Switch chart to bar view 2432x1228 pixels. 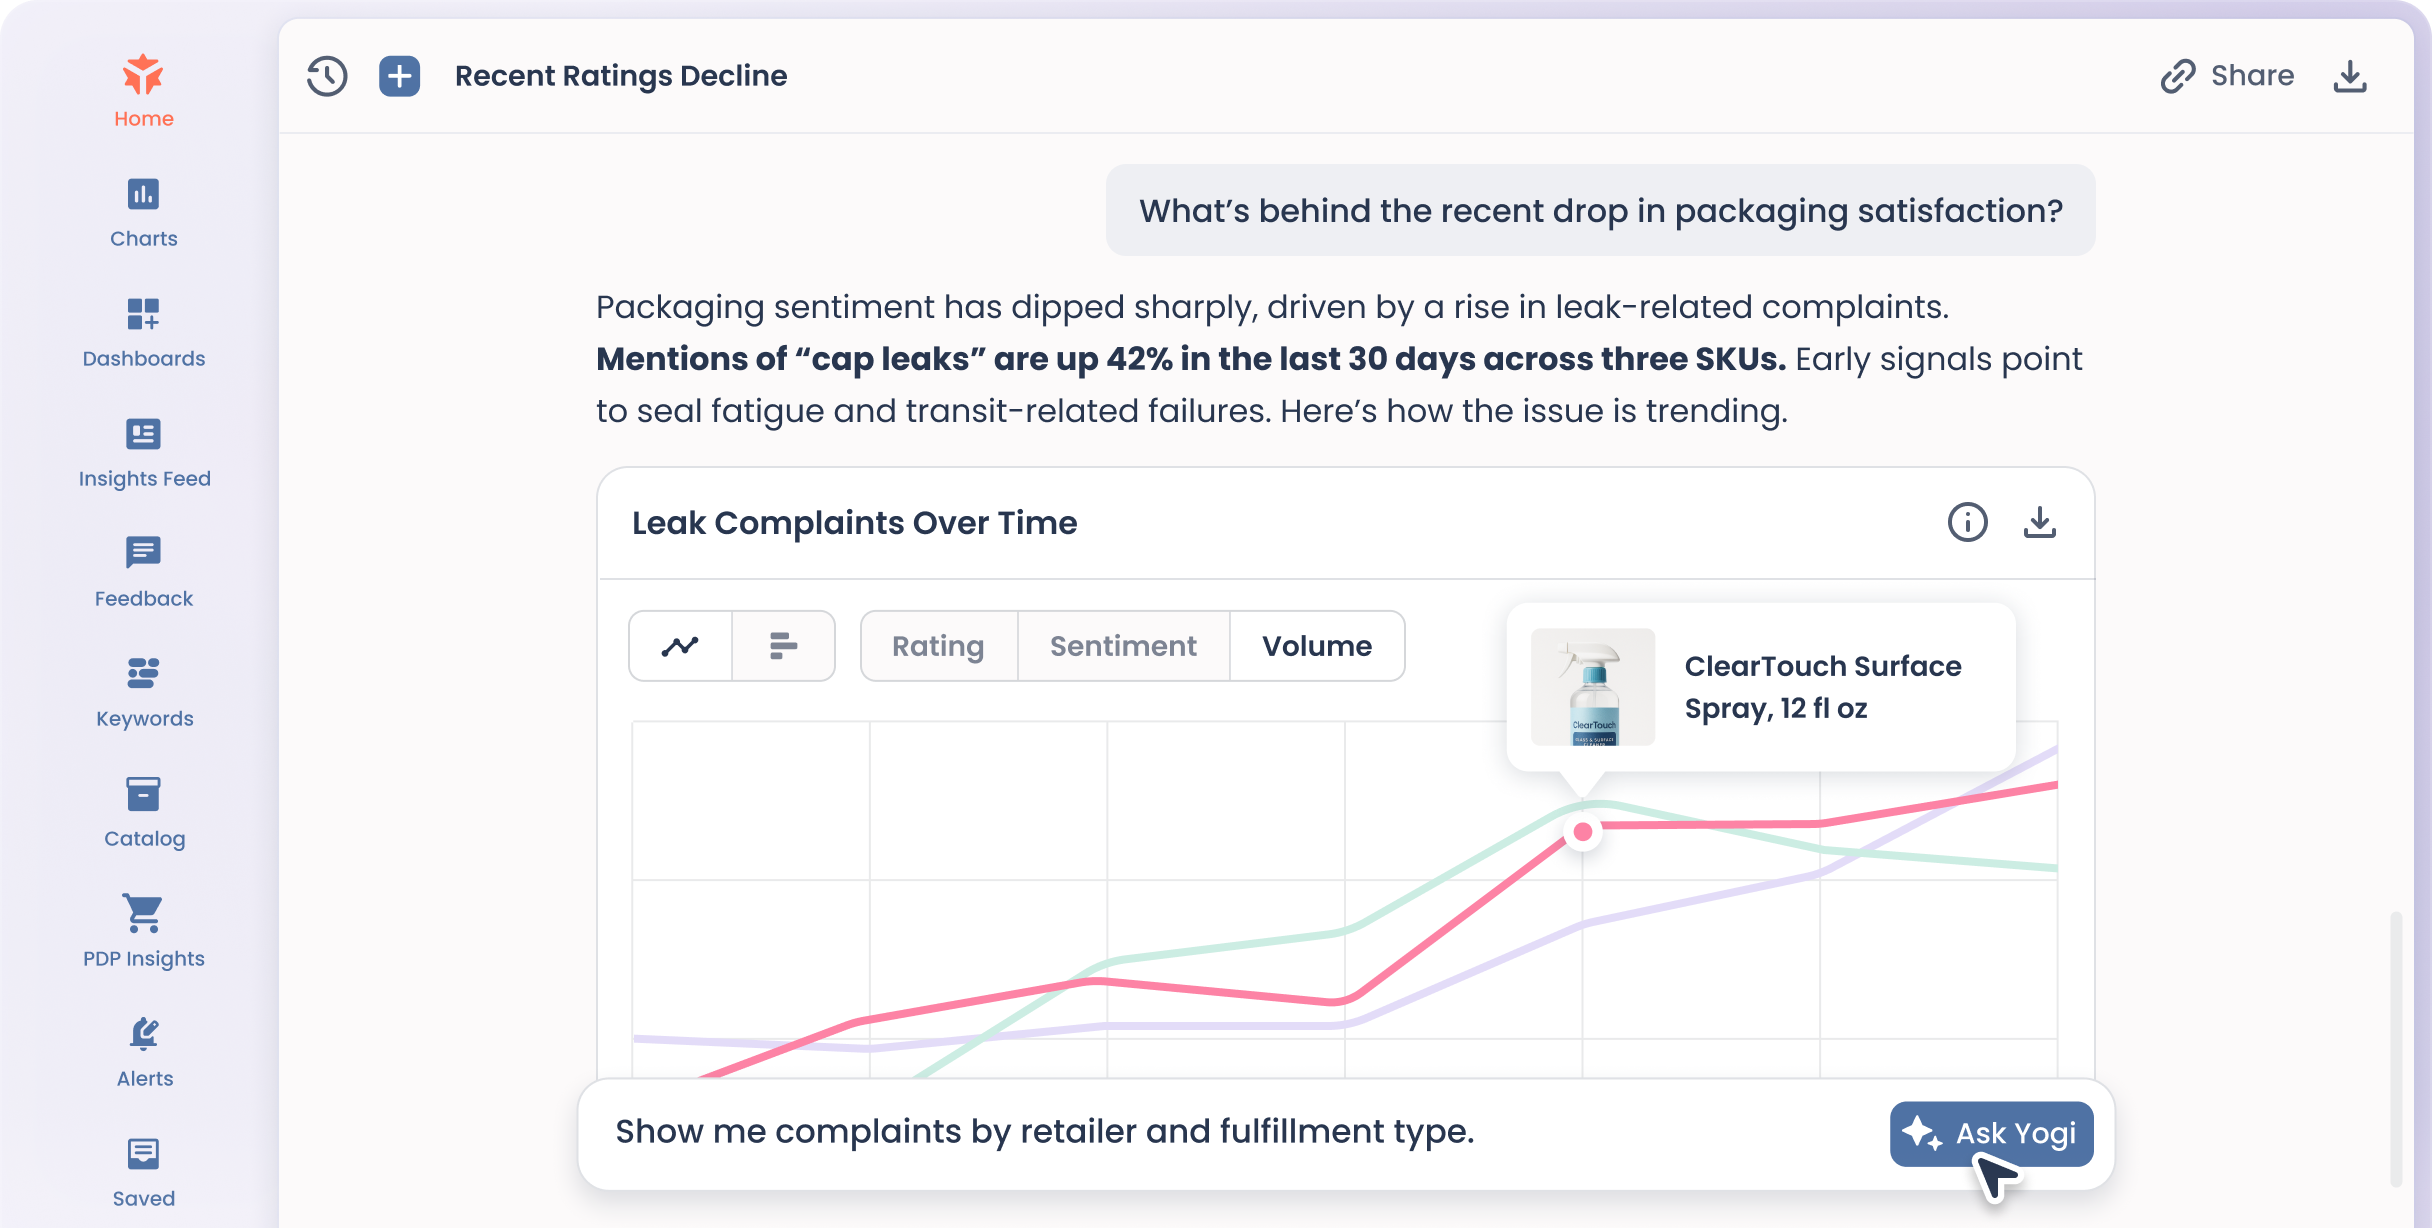coord(783,646)
